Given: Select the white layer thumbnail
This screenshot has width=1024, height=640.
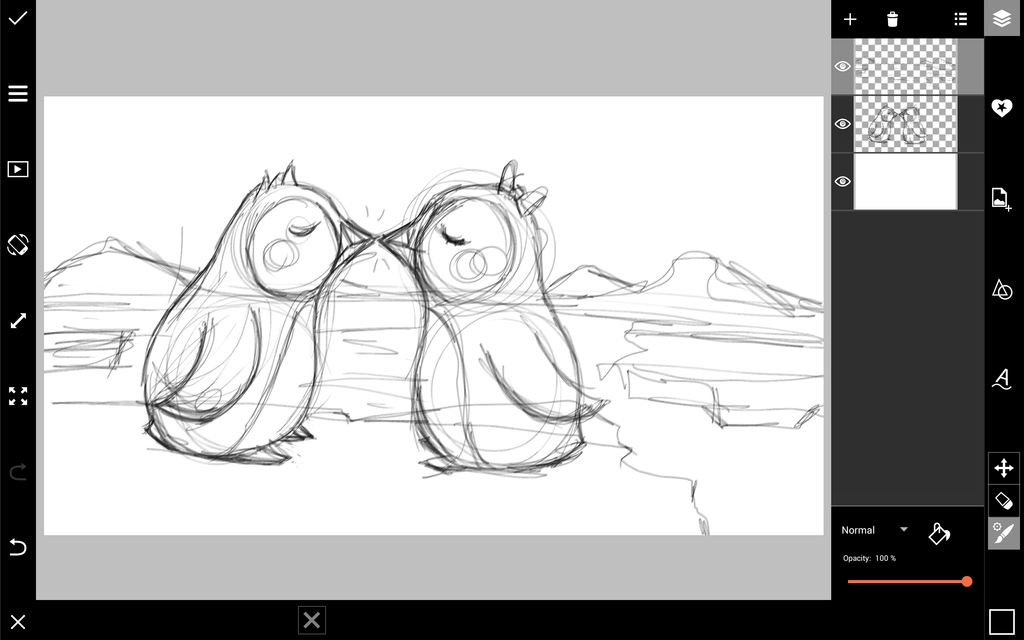Looking at the screenshot, I should [905, 181].
